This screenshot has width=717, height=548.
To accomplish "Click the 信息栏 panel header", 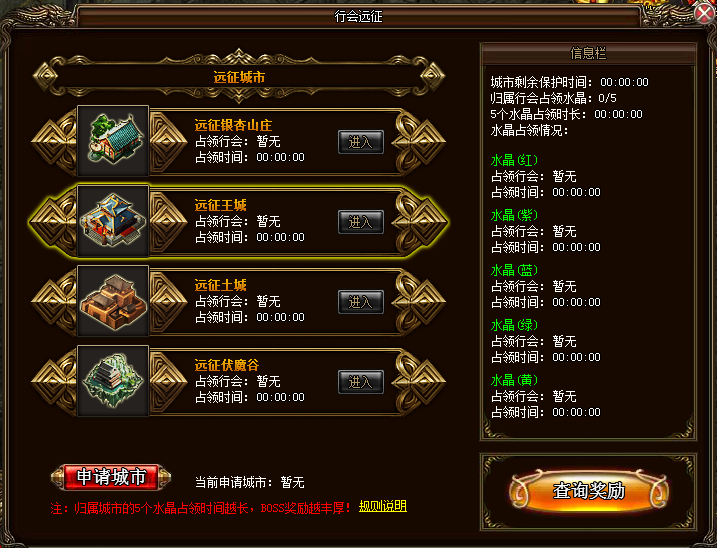I will click(588, 54).
